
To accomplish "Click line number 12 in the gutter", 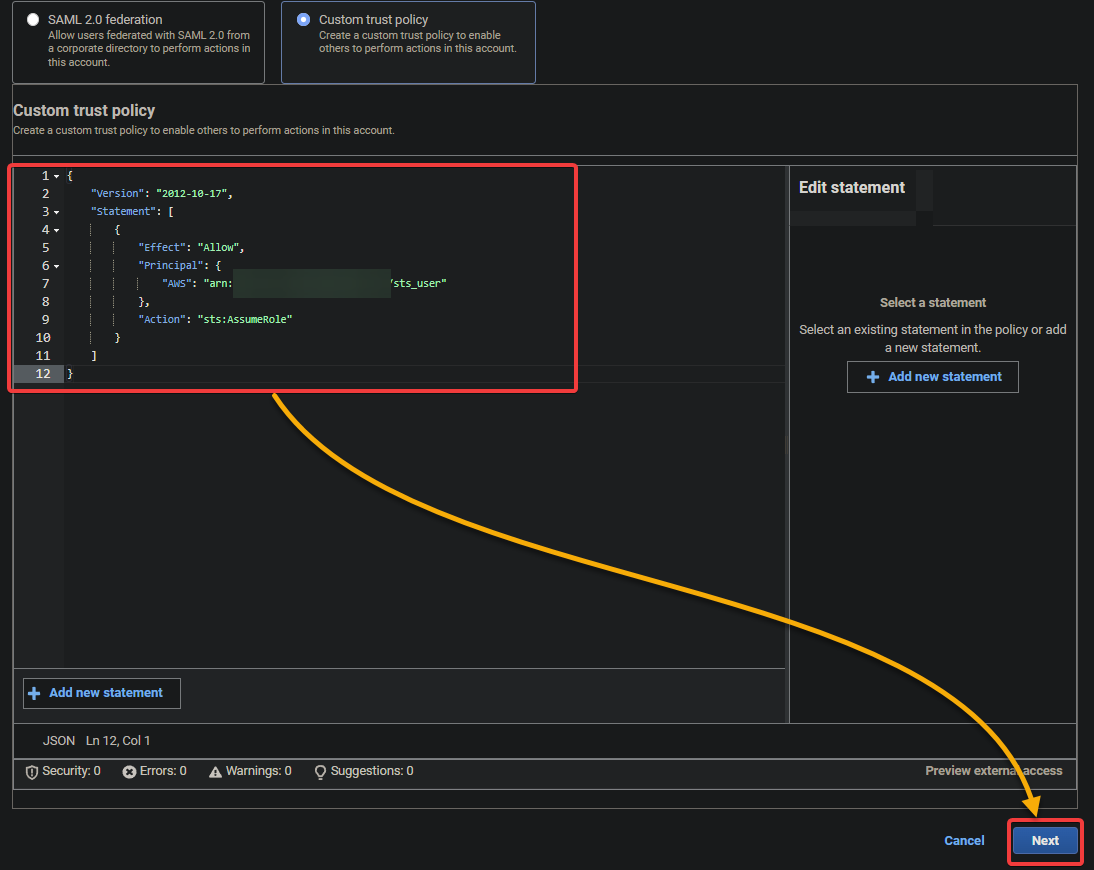I will pos(43,374).
